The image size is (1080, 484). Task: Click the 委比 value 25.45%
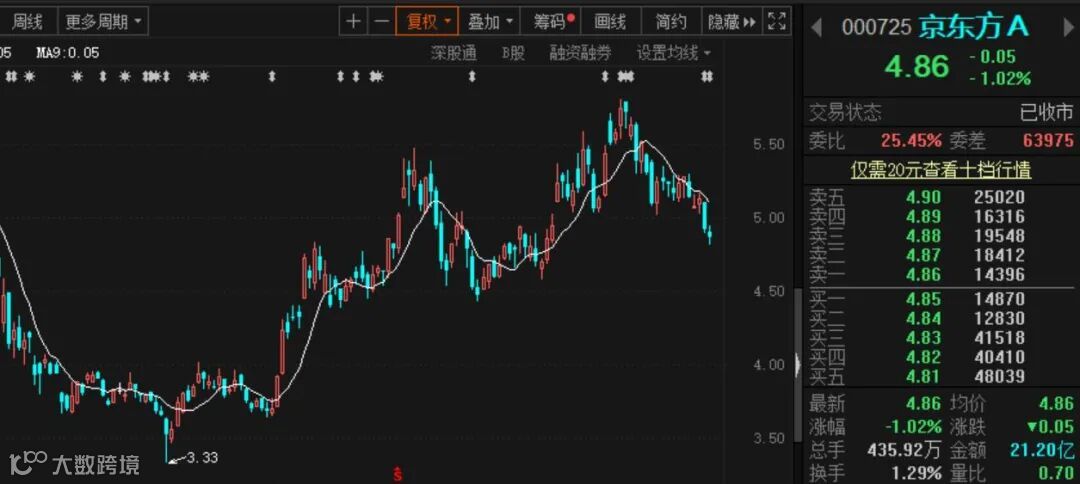point(911,140)
